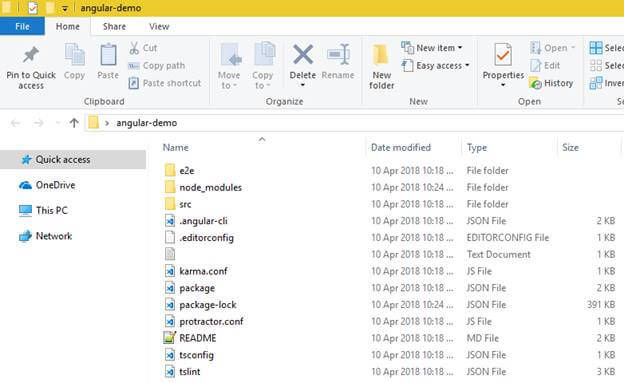Screen dimensions: 624x383
Task: Click the quick toolbar properties checkmark icon
Action: (x=33, y=8)
